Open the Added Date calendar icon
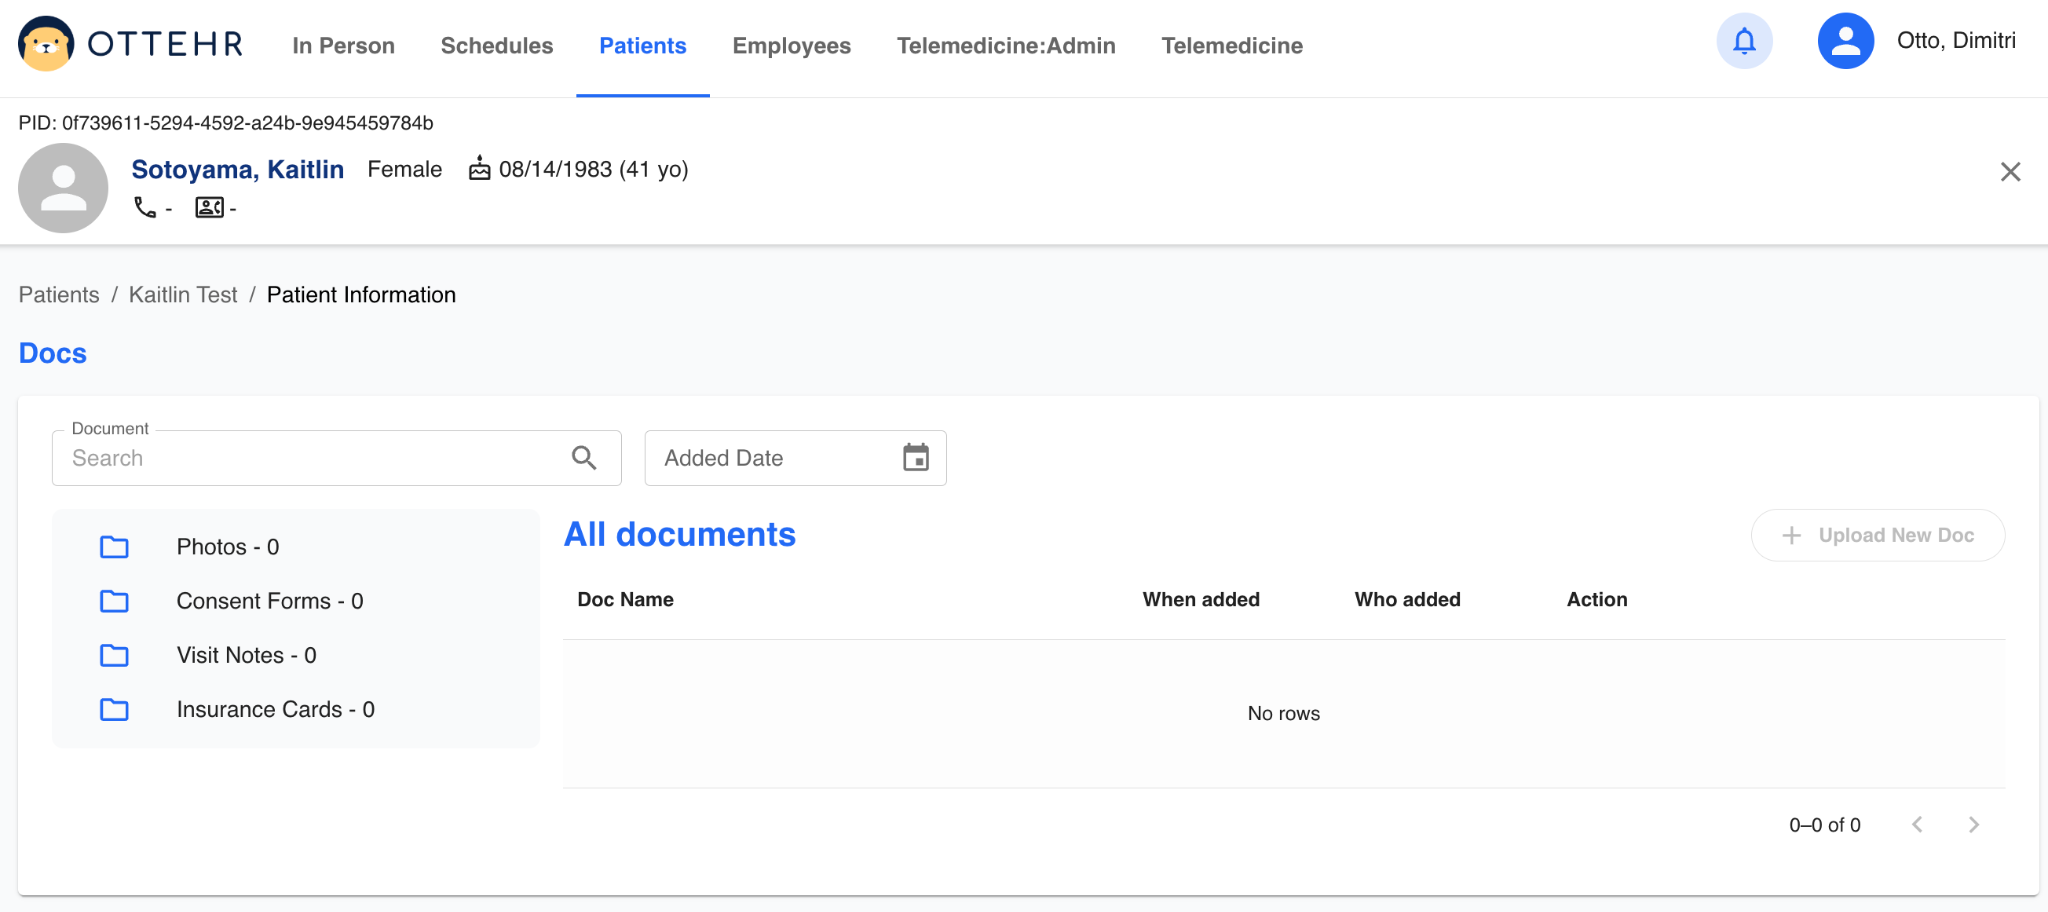This screenshot has width=2048, height=912. [x=915, y=458]
